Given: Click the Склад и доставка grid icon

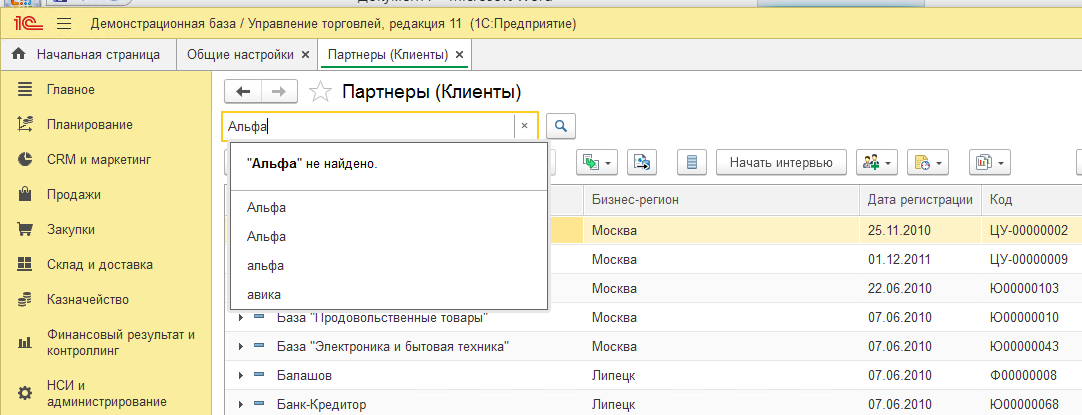Looking at the screenshot, I should [x=25, y=264].
